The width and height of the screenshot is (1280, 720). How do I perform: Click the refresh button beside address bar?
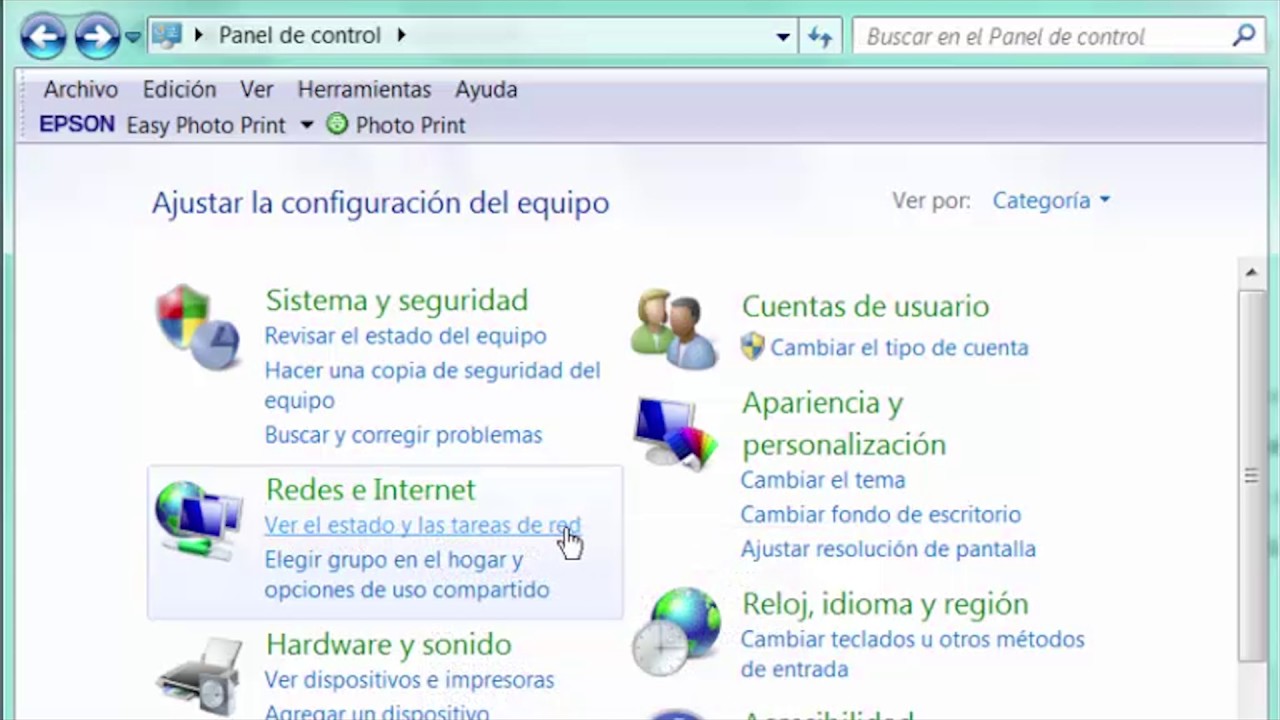(x=820, y=37)
